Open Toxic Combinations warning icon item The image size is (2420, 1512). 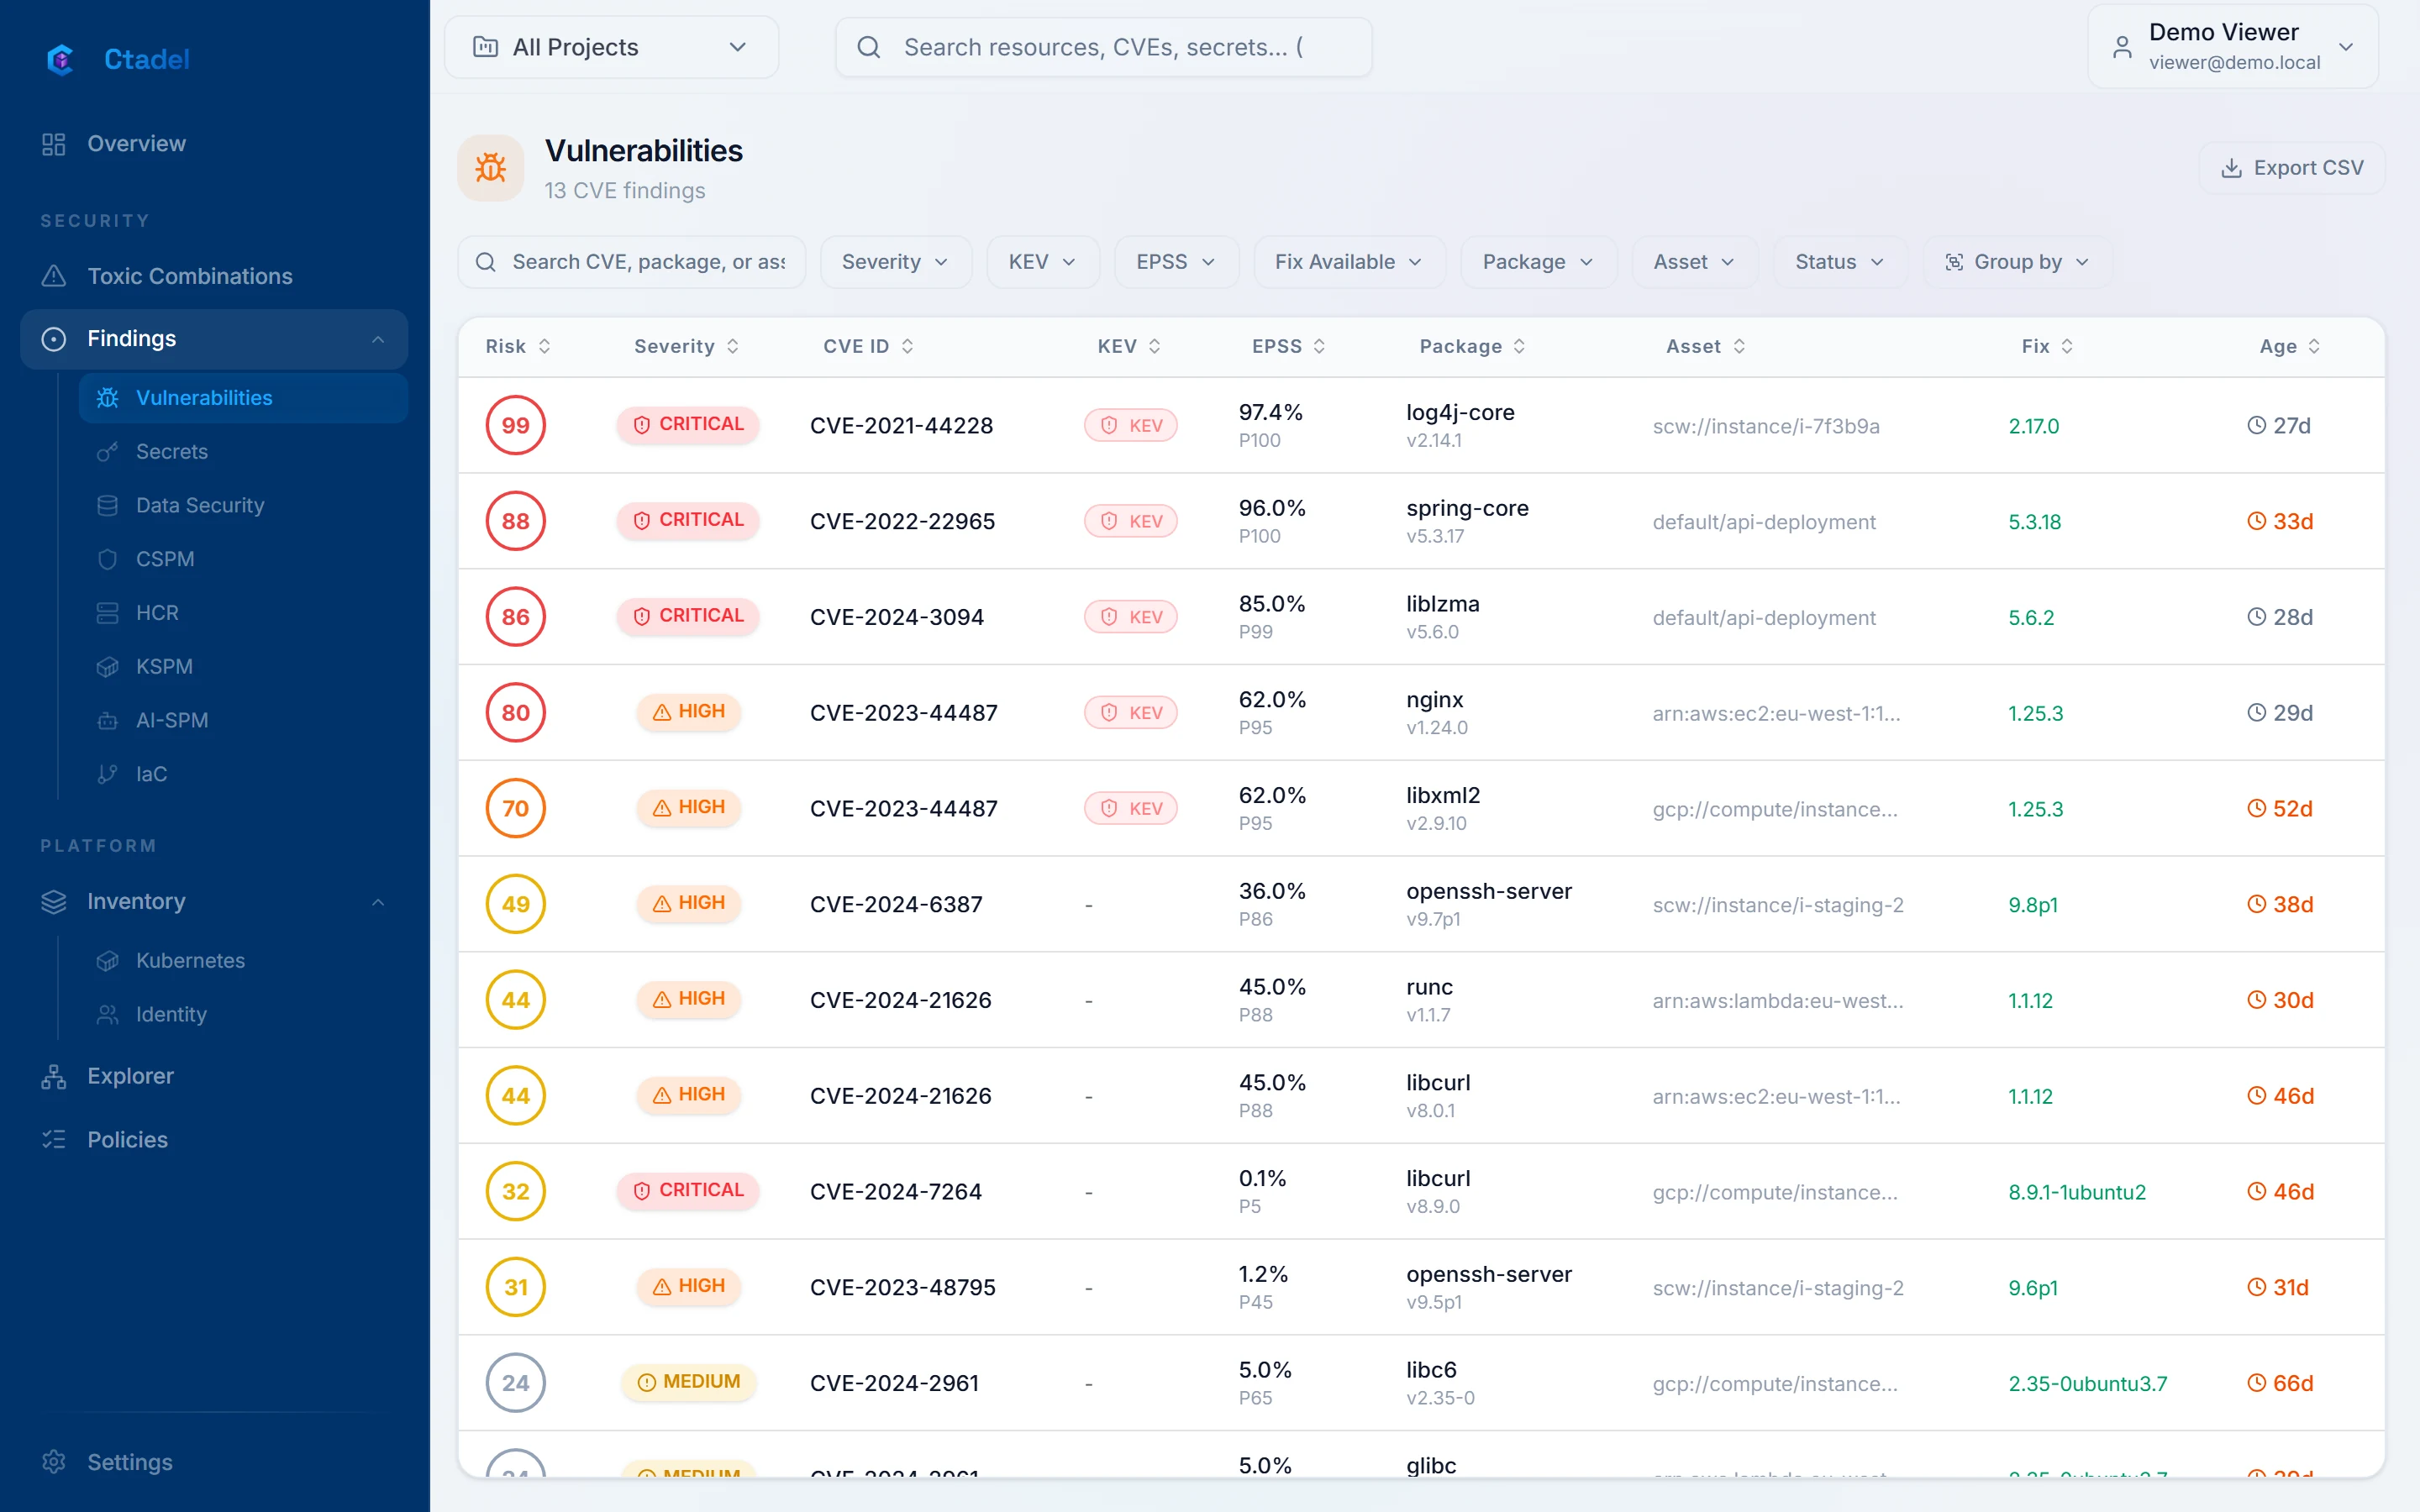coord(214,276)
